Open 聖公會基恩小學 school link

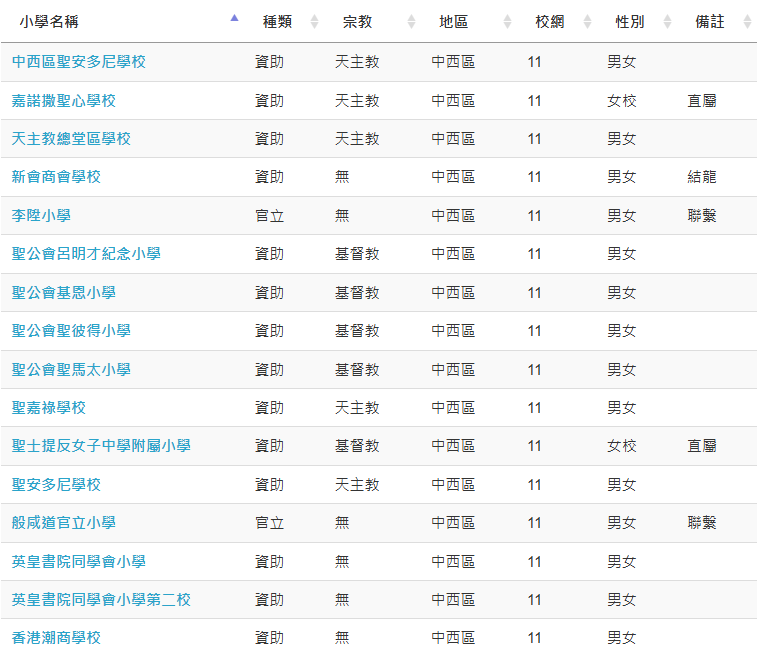tap(64, 293)
